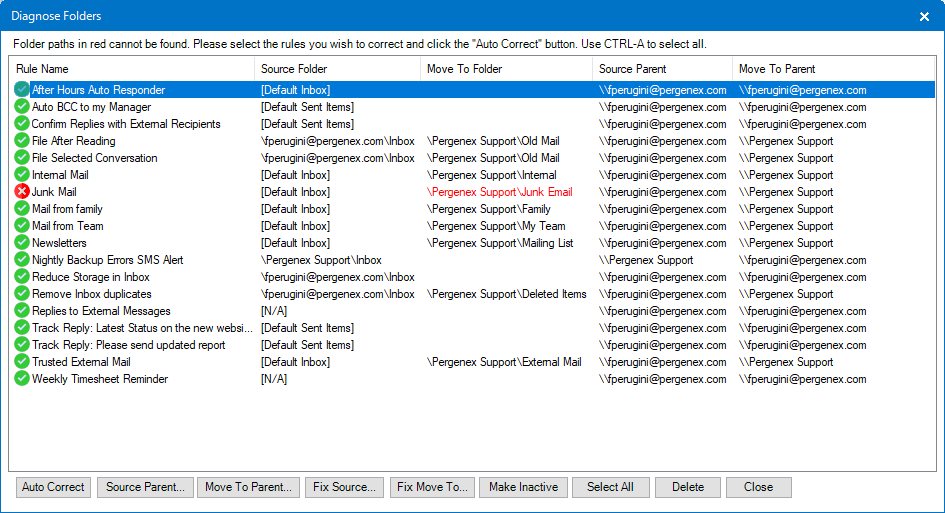945x513 pixels.
Task: Click the Auto Correct button
Action: tap(53, 487)
